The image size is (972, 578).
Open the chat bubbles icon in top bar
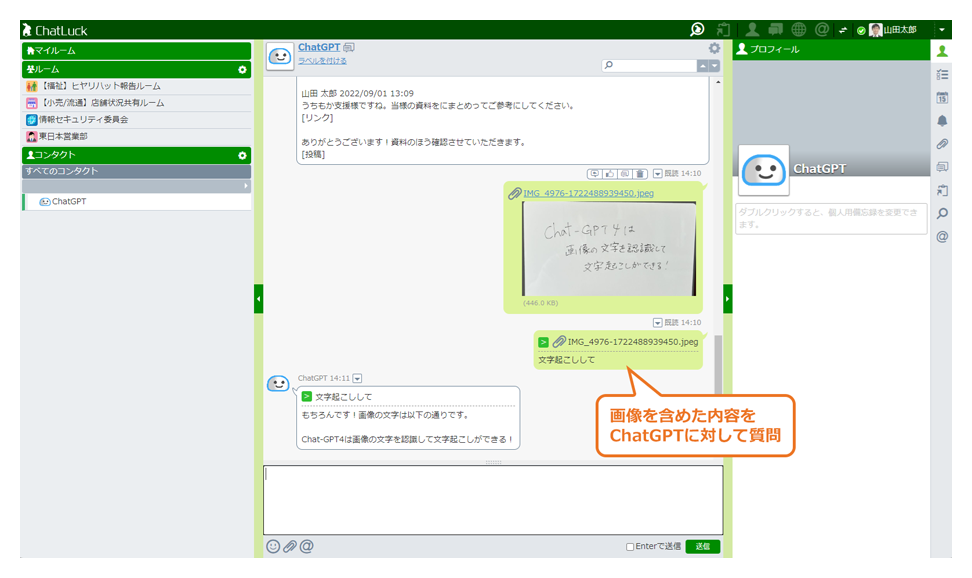coord(775,29)
